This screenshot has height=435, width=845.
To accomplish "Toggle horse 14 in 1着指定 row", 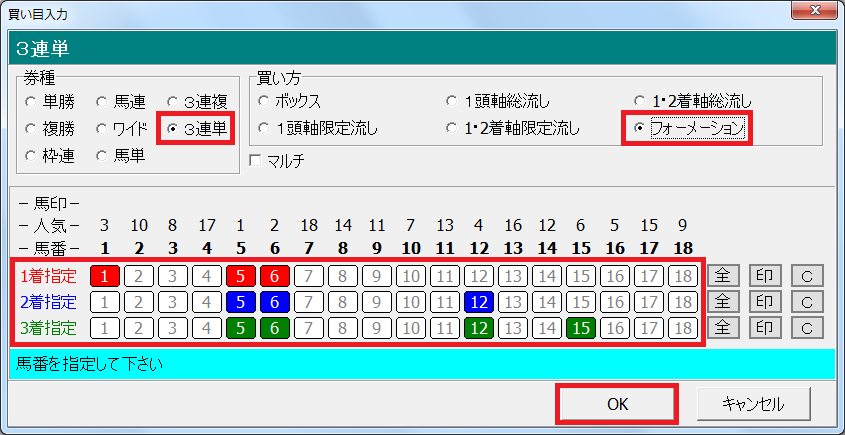I will [x=546, y=277].
